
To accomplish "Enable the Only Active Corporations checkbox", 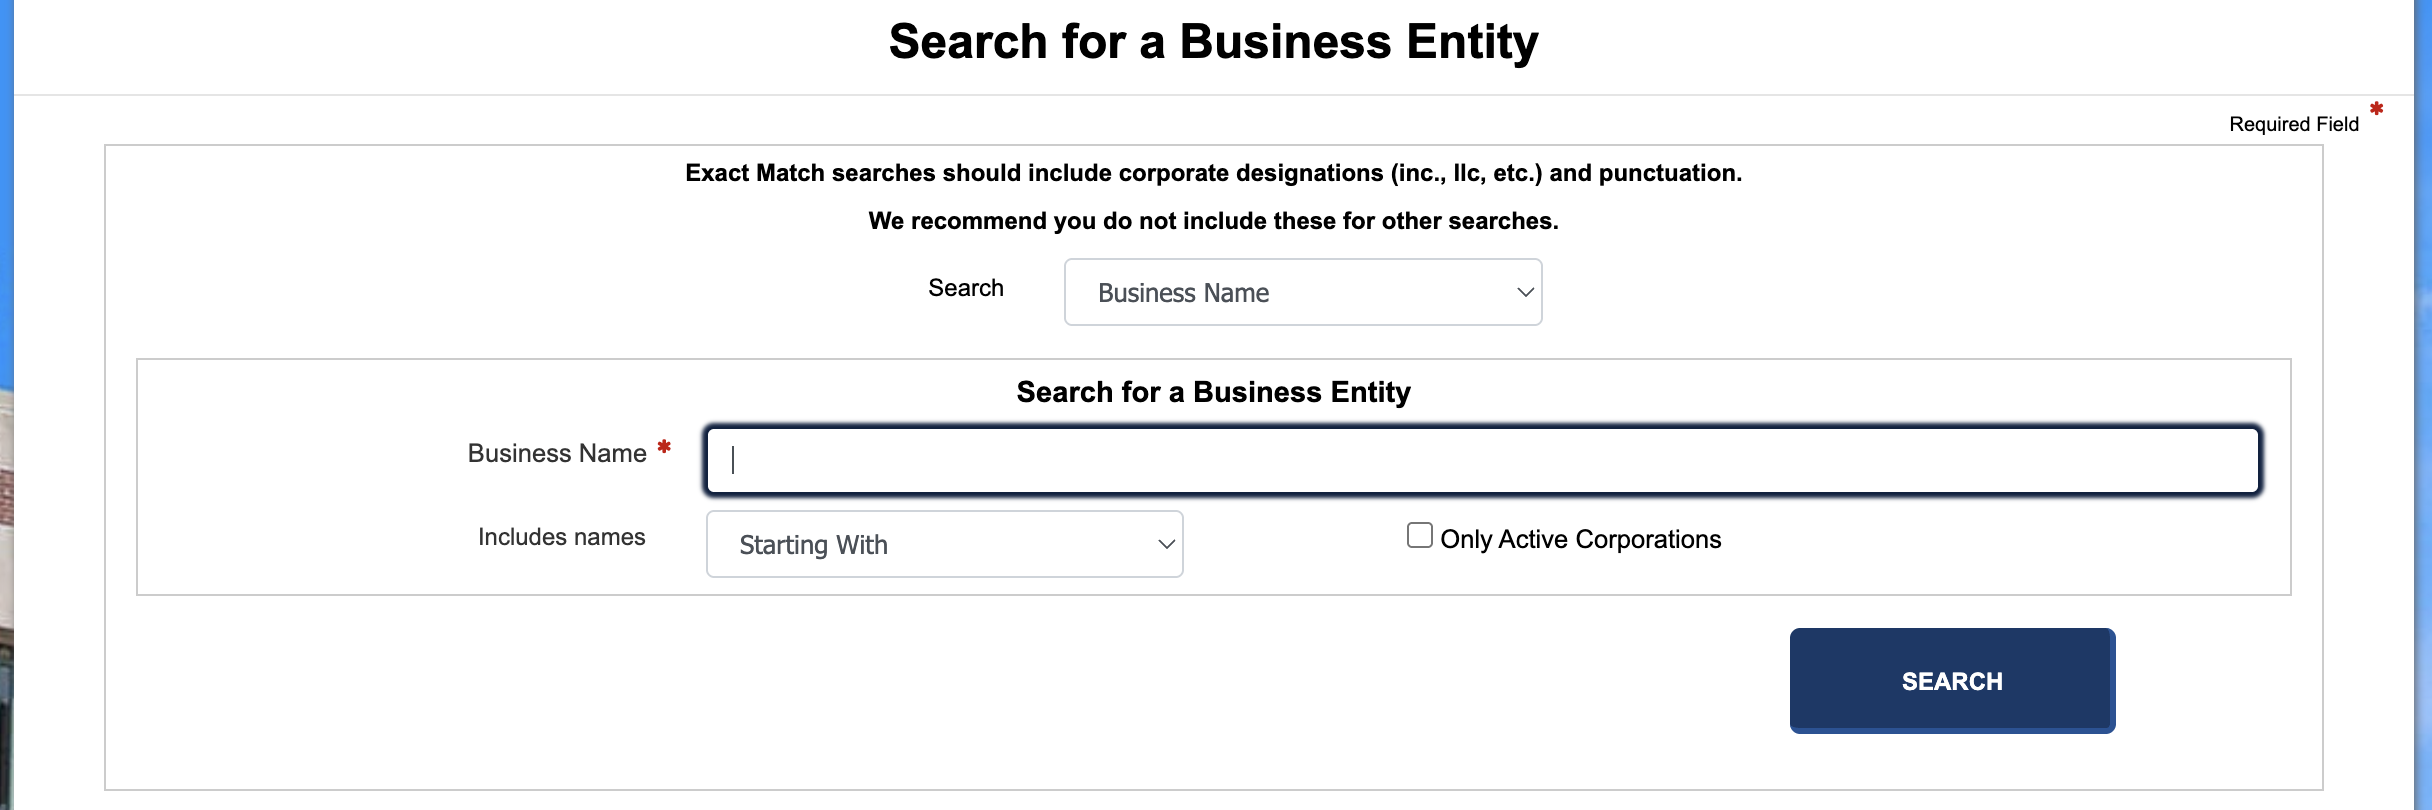I will coord(1419,536).
